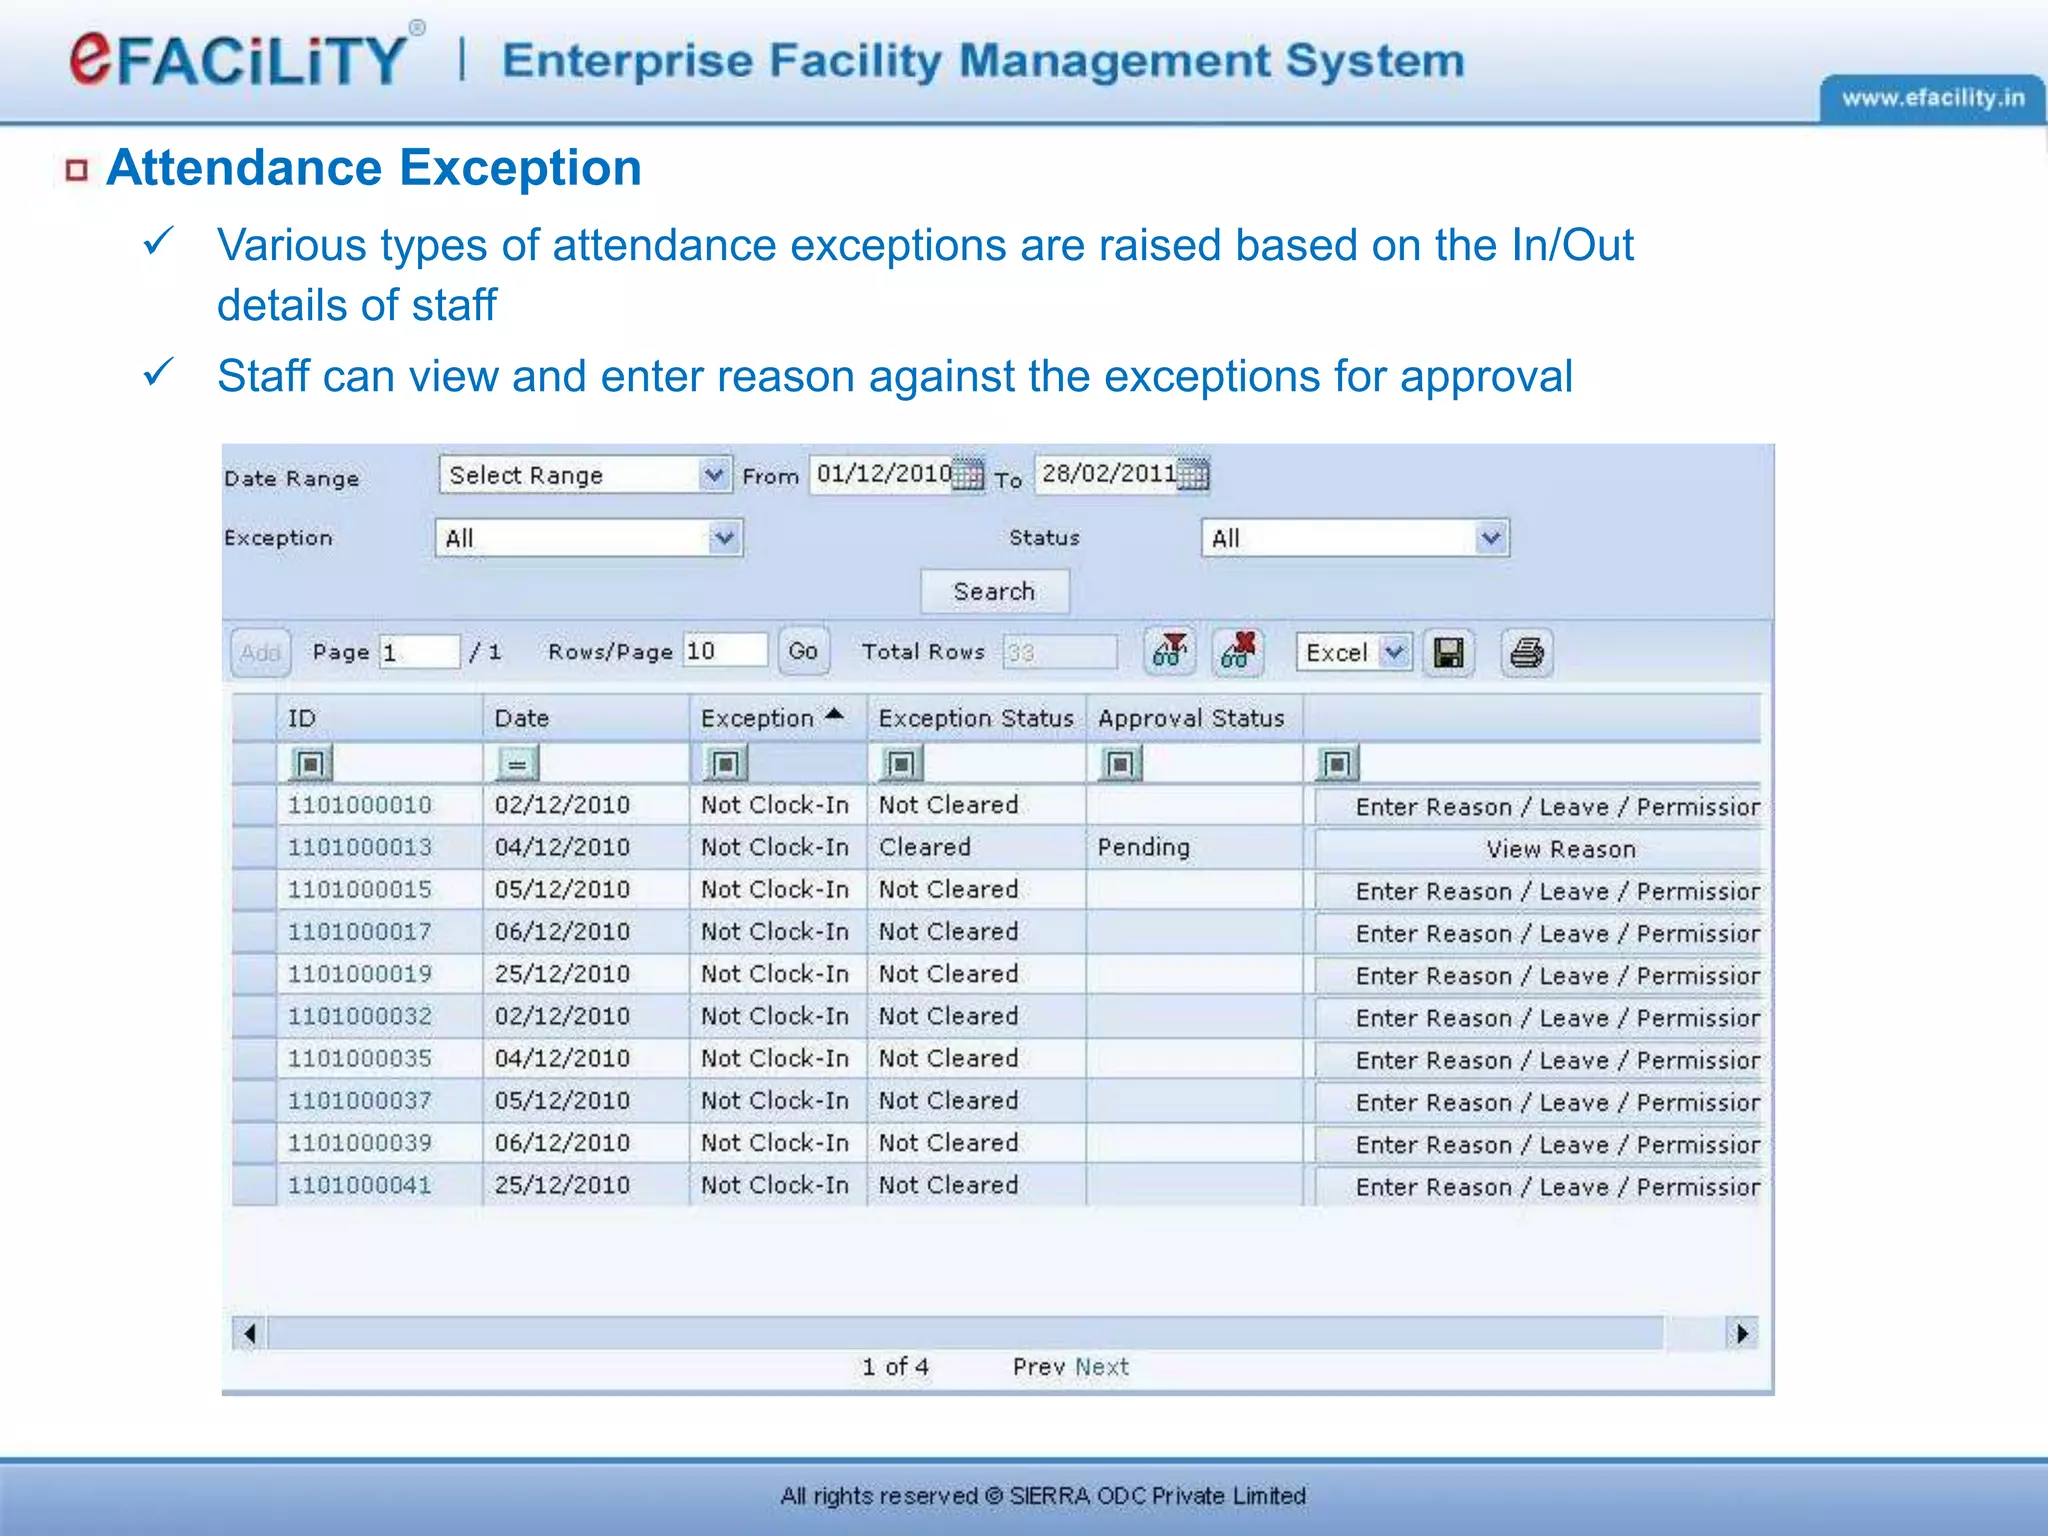Open the To date calendar picker

coord(1193,474)
